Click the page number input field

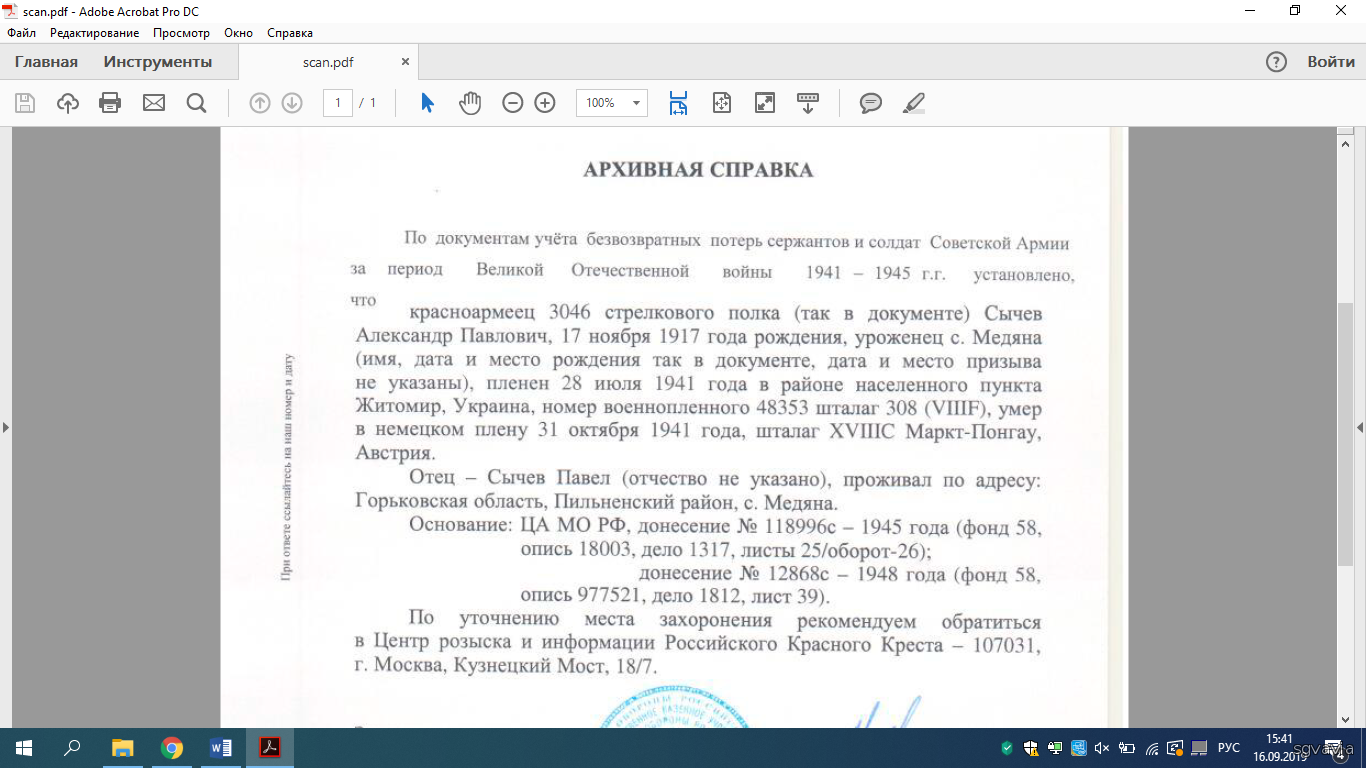click(x=338, y=103)
